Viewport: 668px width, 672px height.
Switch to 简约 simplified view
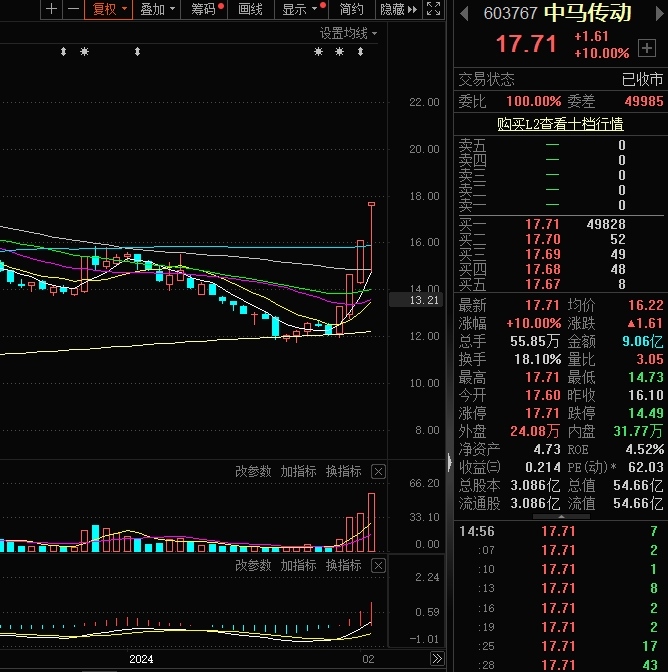click(351, 9)
